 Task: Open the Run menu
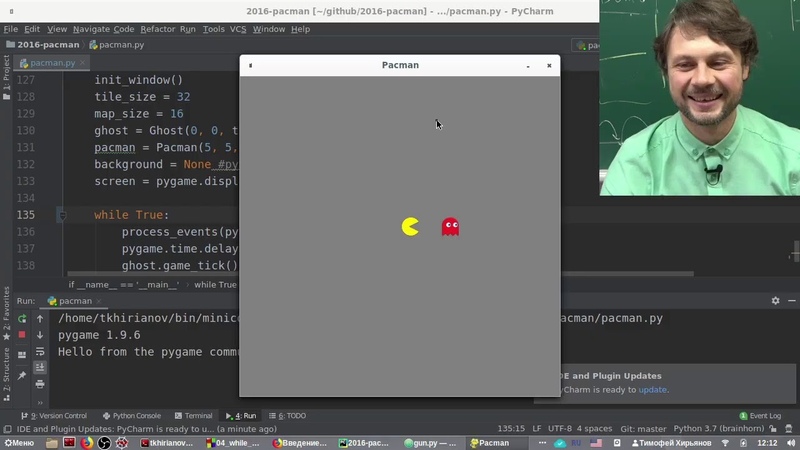coord(188,29)
